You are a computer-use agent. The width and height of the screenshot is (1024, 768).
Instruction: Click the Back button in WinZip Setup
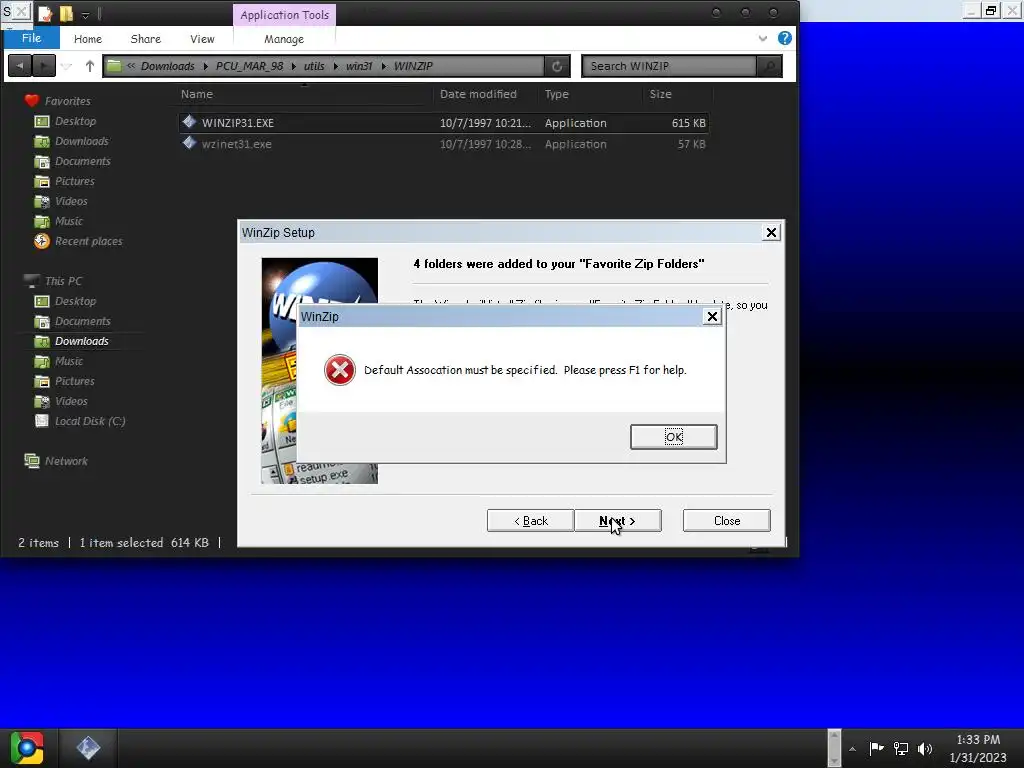tap(530, 520)
